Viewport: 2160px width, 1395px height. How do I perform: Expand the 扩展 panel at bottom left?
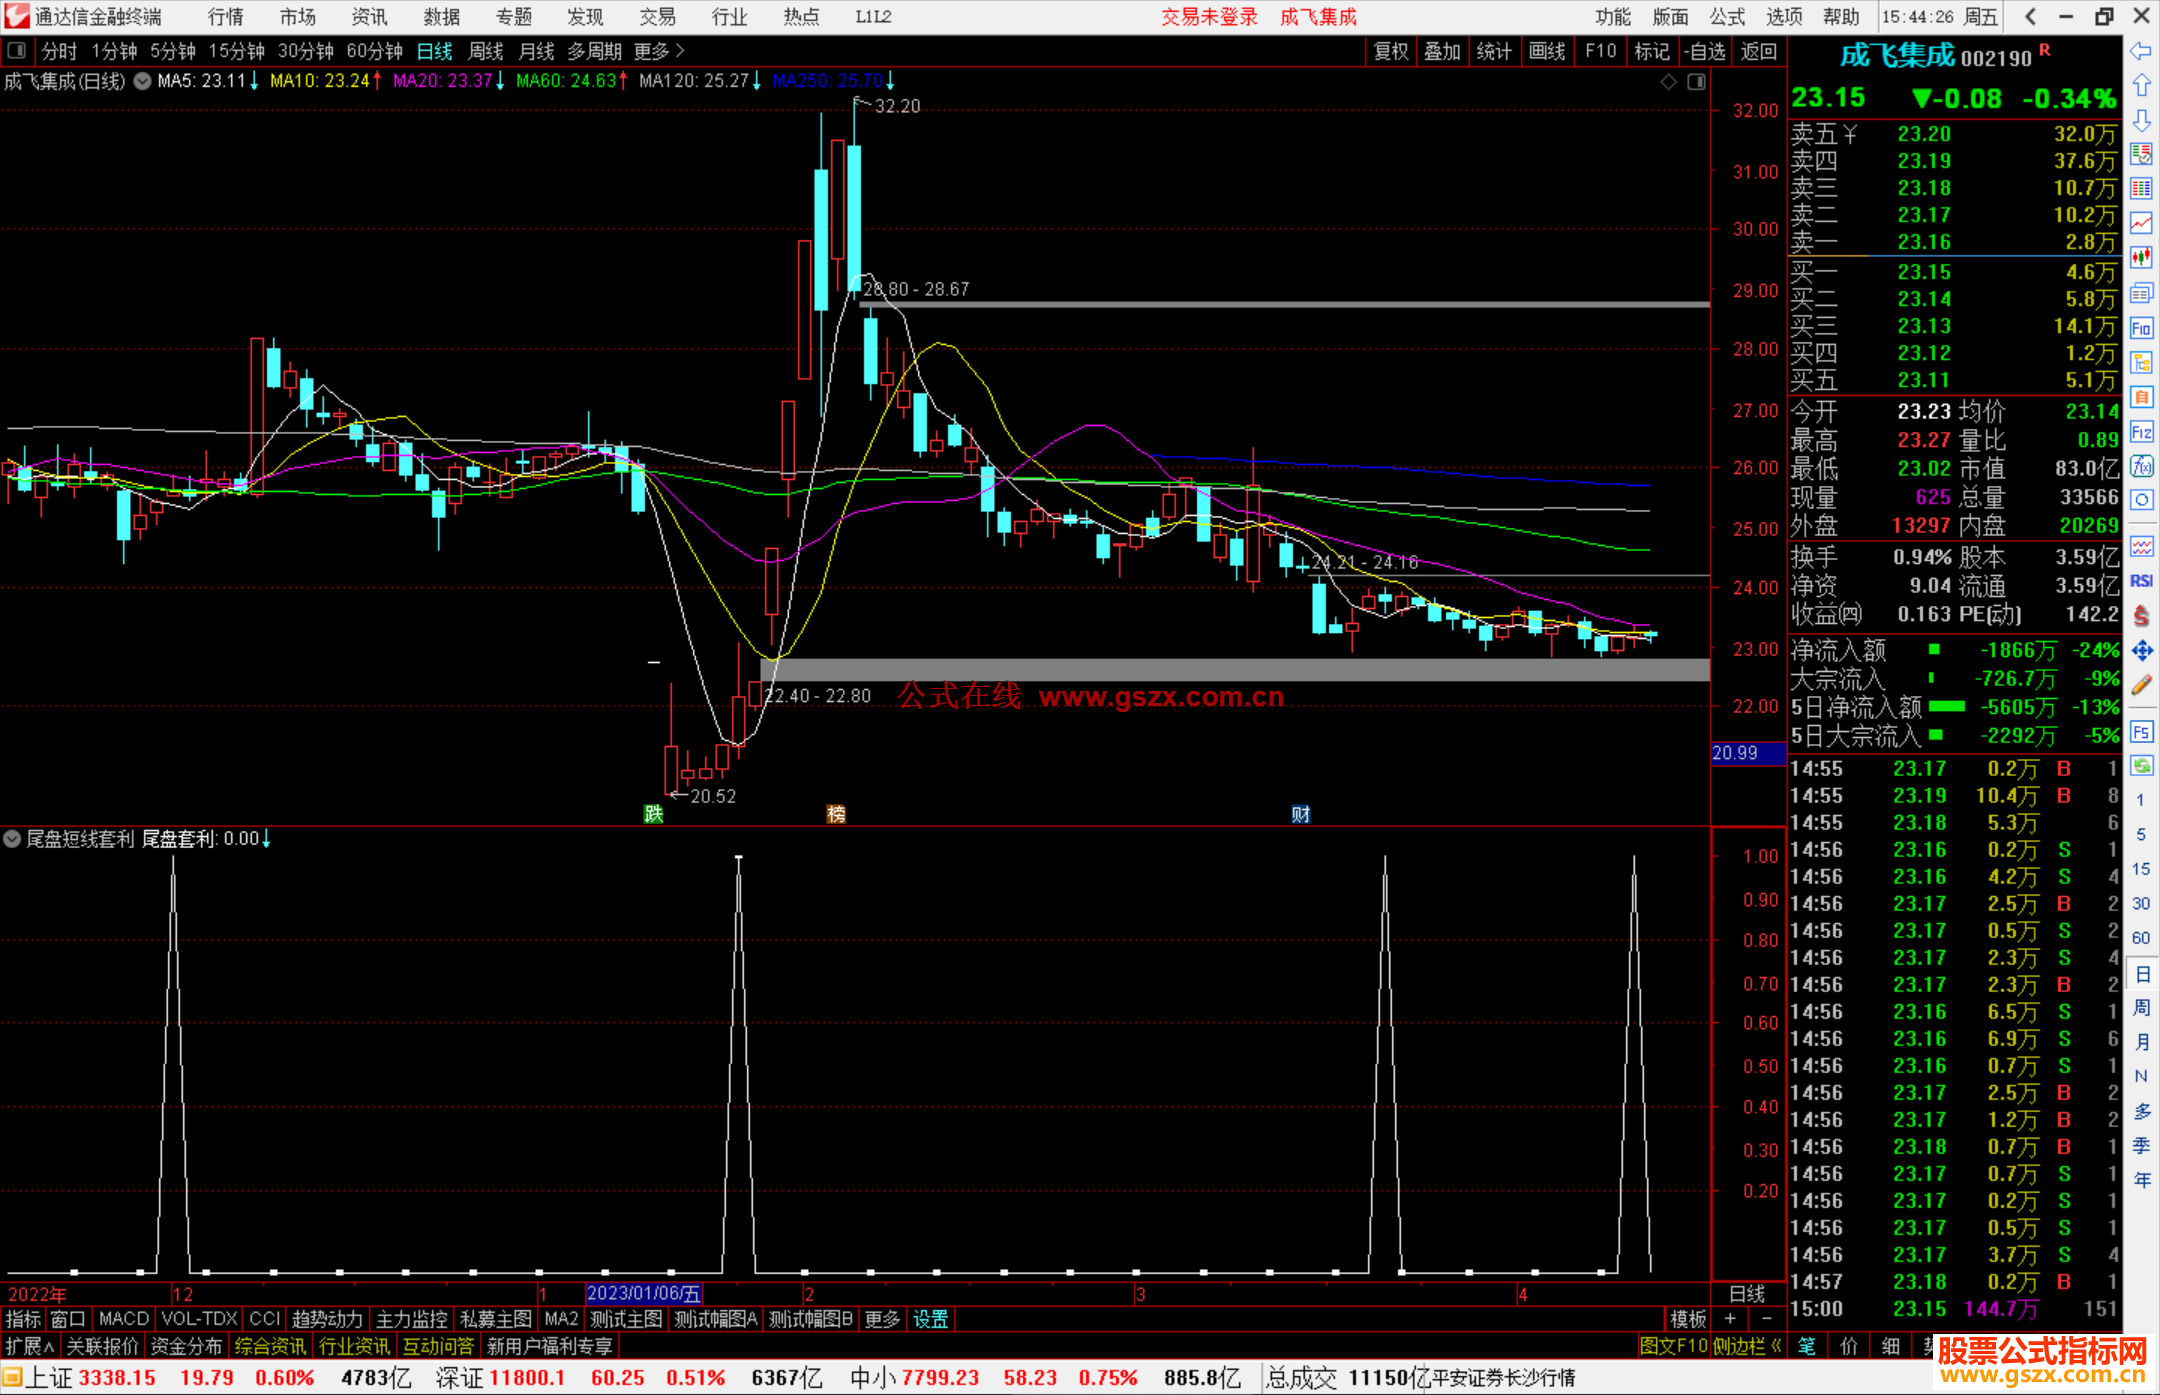pos(29,1346)
